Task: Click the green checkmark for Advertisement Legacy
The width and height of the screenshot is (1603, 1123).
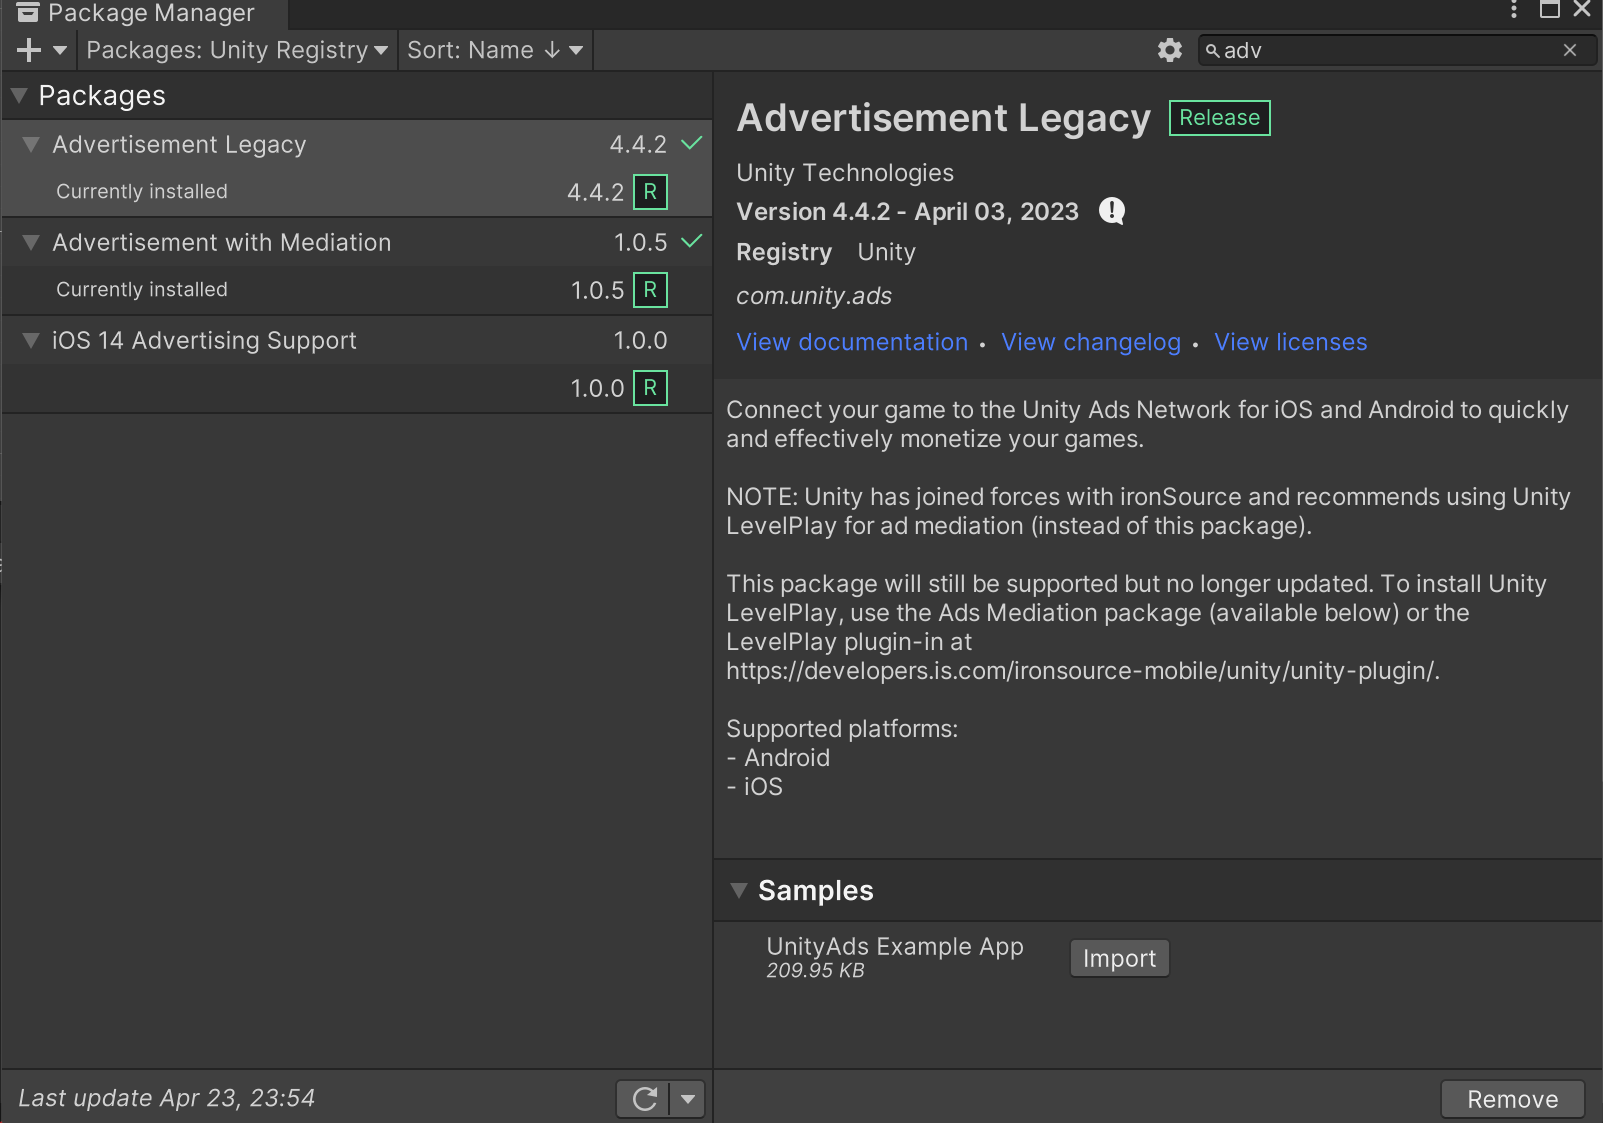Action: tap(691, 143)
